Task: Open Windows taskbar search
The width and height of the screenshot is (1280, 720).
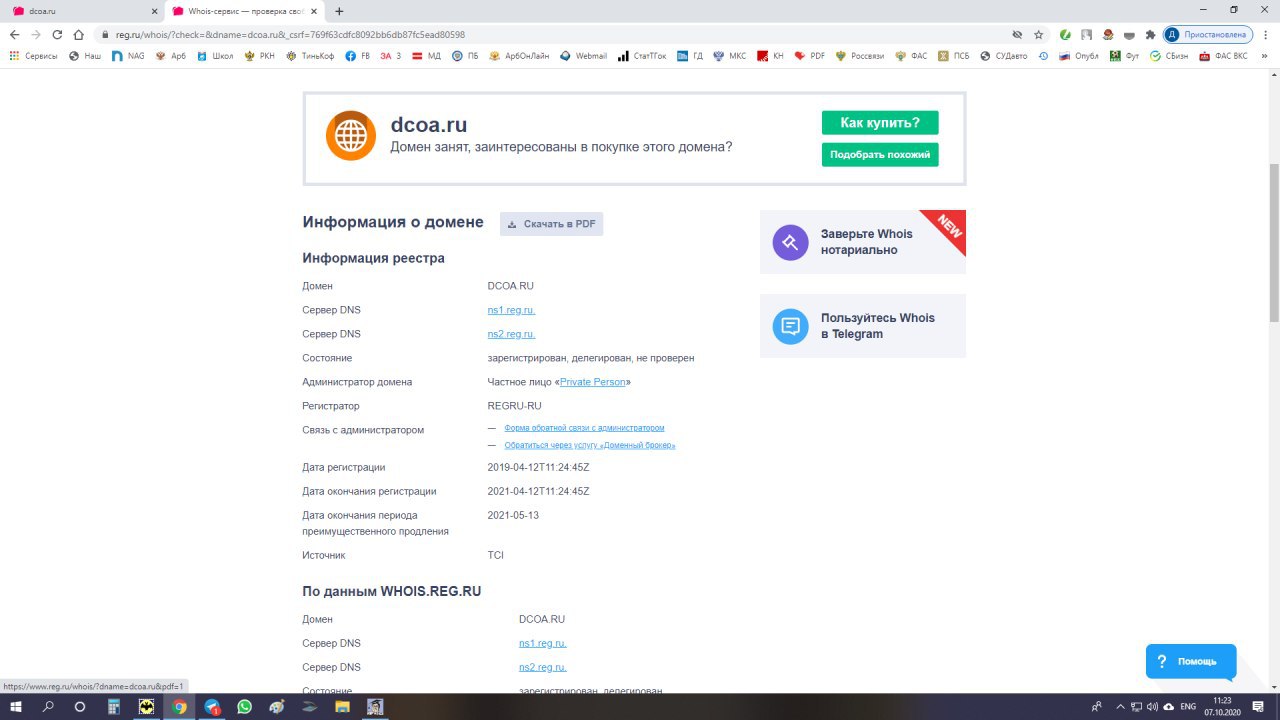Action: pos(48,706)
